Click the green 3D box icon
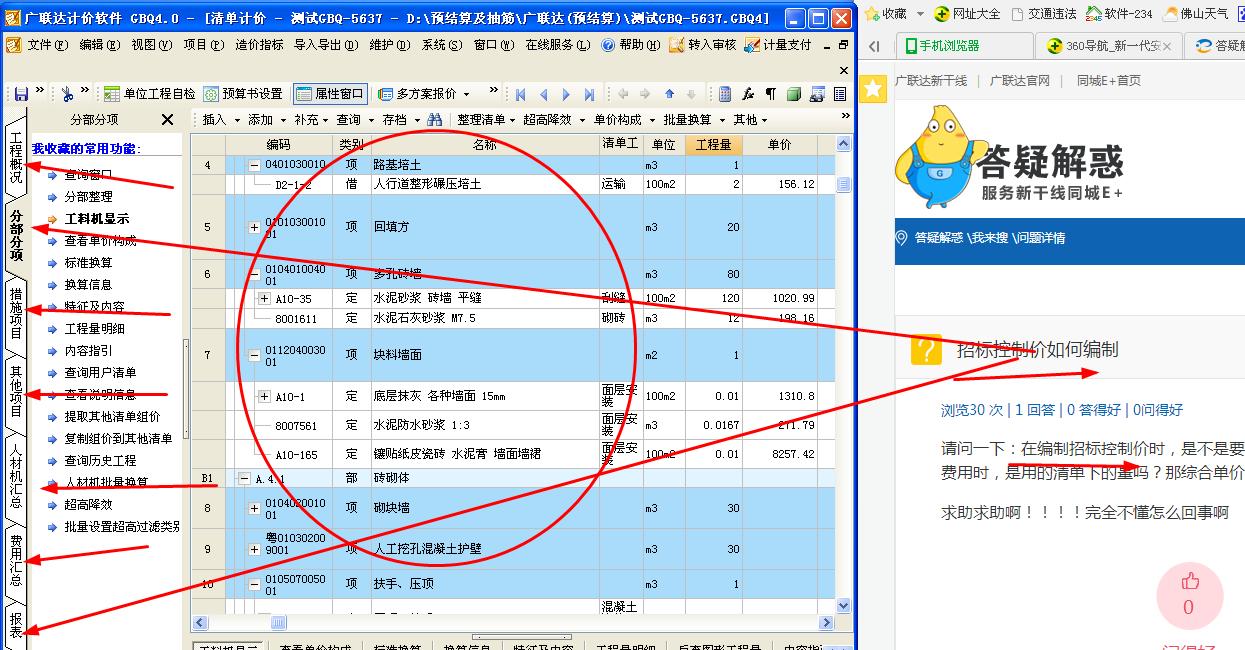 coord(794,94)
